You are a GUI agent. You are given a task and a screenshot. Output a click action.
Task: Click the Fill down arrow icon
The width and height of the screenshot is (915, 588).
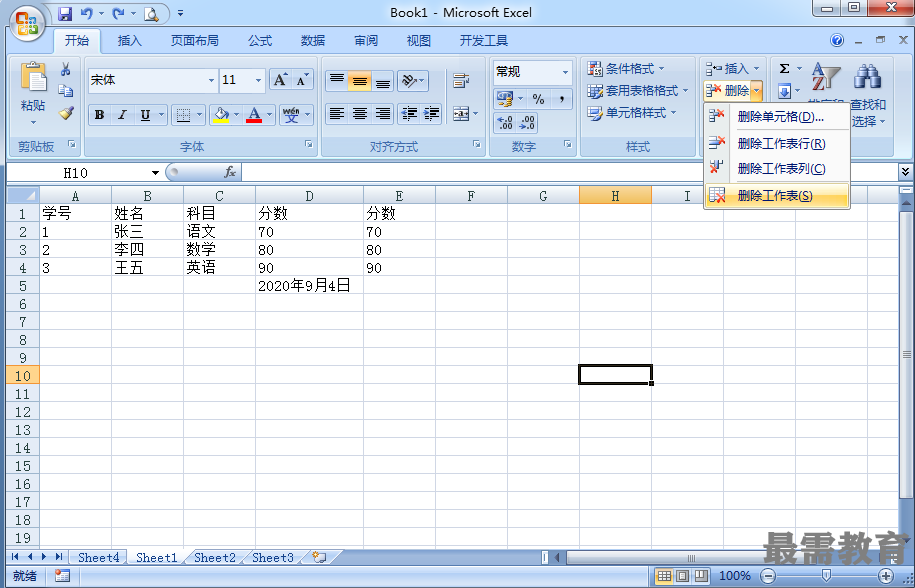click(784, 91)
